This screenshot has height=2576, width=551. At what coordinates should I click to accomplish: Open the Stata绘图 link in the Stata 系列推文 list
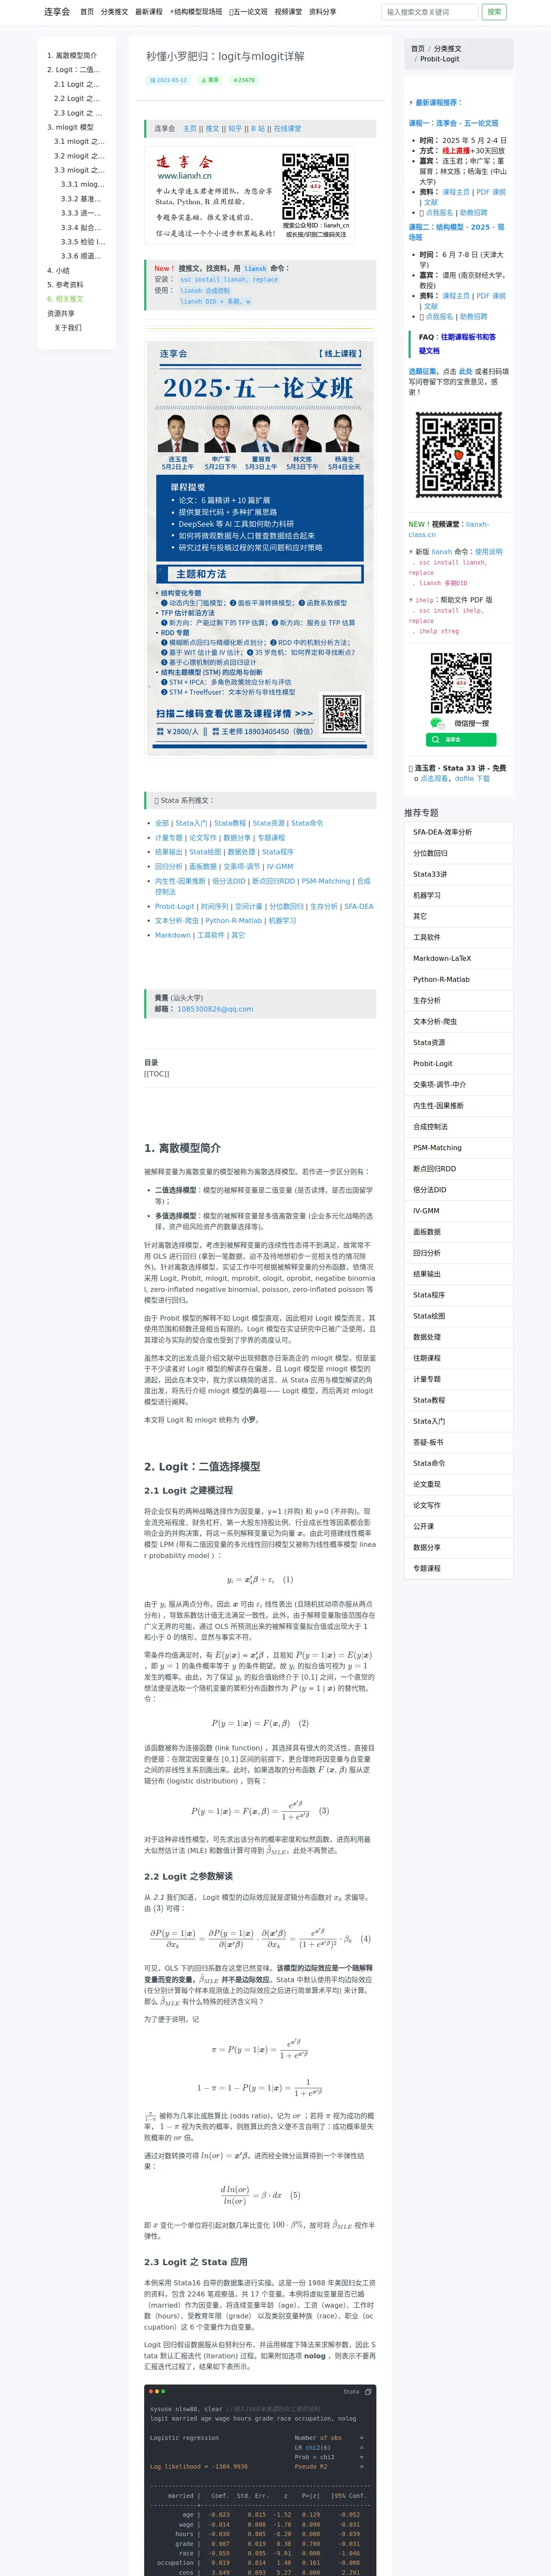pos(205,852)
